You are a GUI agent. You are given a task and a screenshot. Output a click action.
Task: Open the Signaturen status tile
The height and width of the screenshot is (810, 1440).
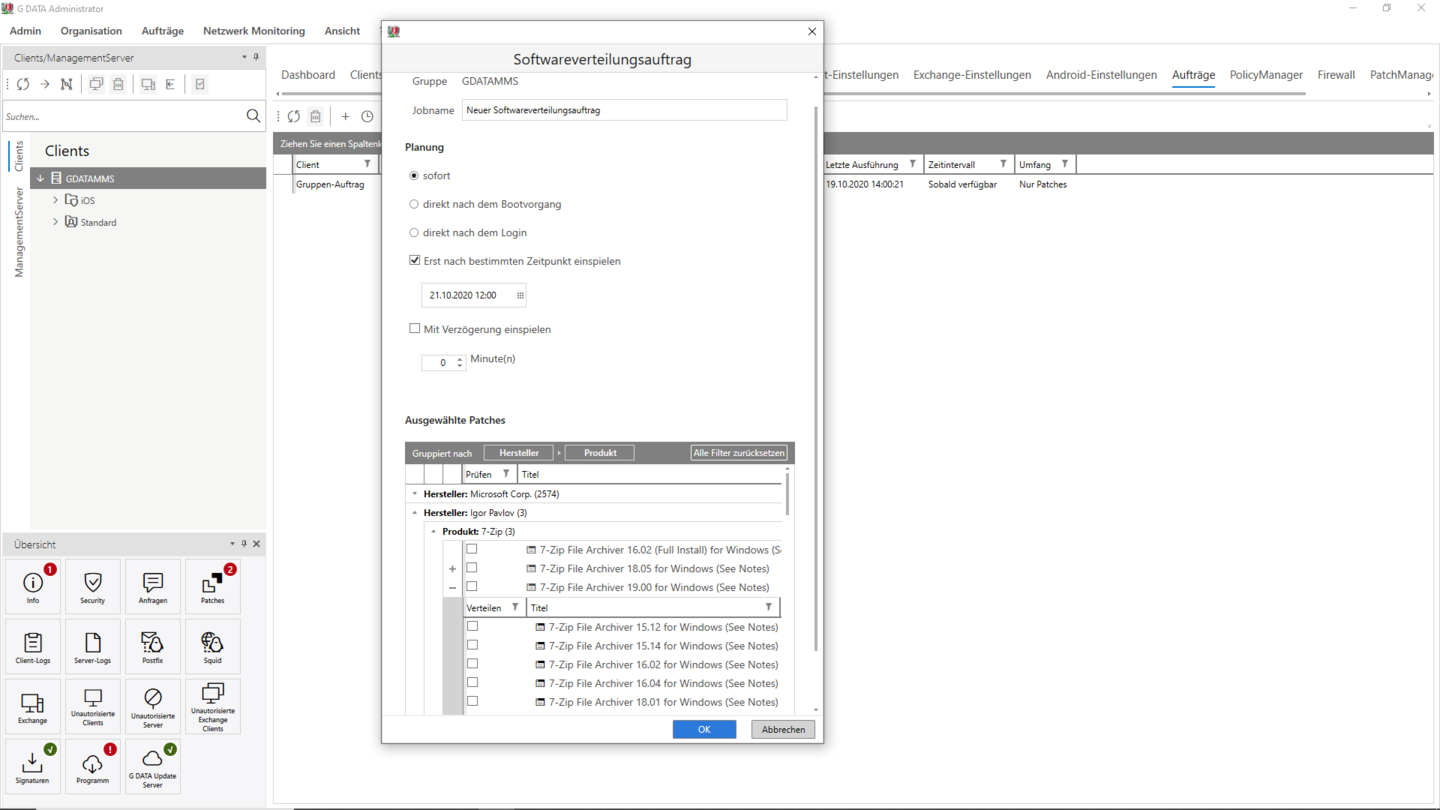tap(32, 766)
